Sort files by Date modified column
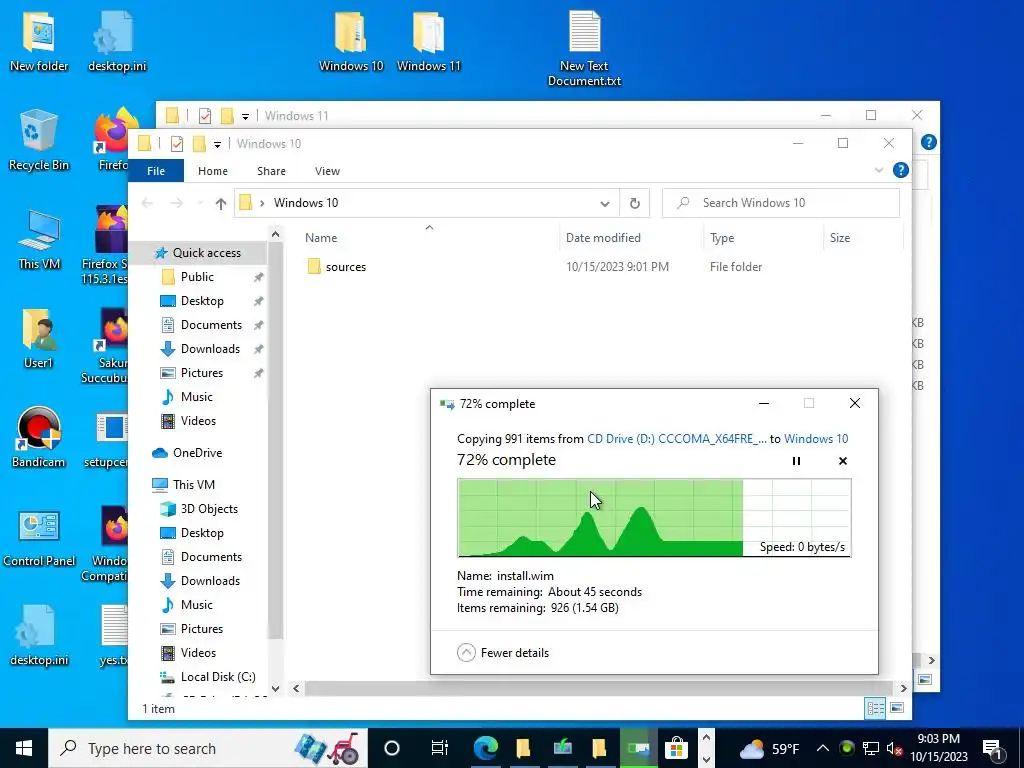The width and height of the screenshot is (1024, 768). (x=603, y=238)
